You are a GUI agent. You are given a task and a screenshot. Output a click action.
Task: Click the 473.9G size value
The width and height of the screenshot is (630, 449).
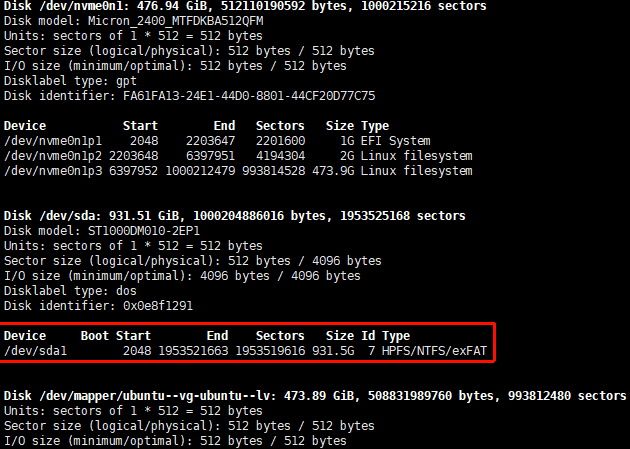pos(333,171)
